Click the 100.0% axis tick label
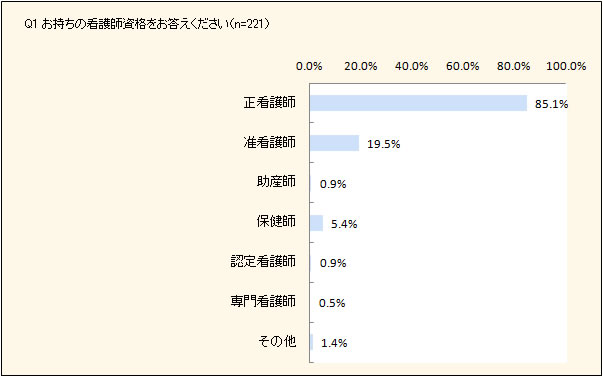This screenshot has height=377, width=603. [x=566, y=66]
